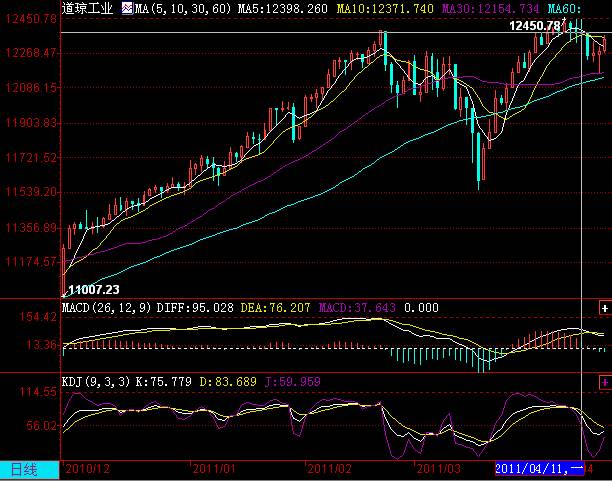Click the 11356.89 price axis label
Image resolution: width=612 pixels, height=481 pixels.
coord(30,227)
